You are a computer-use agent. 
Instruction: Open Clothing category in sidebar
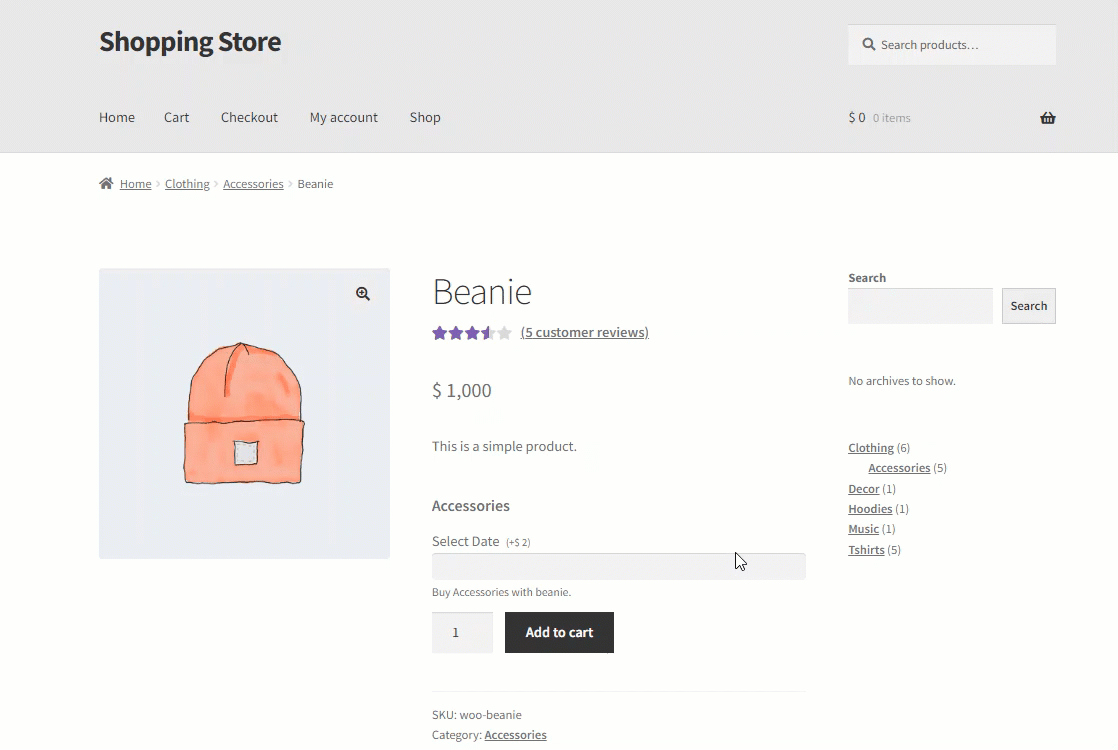(871, 448)
